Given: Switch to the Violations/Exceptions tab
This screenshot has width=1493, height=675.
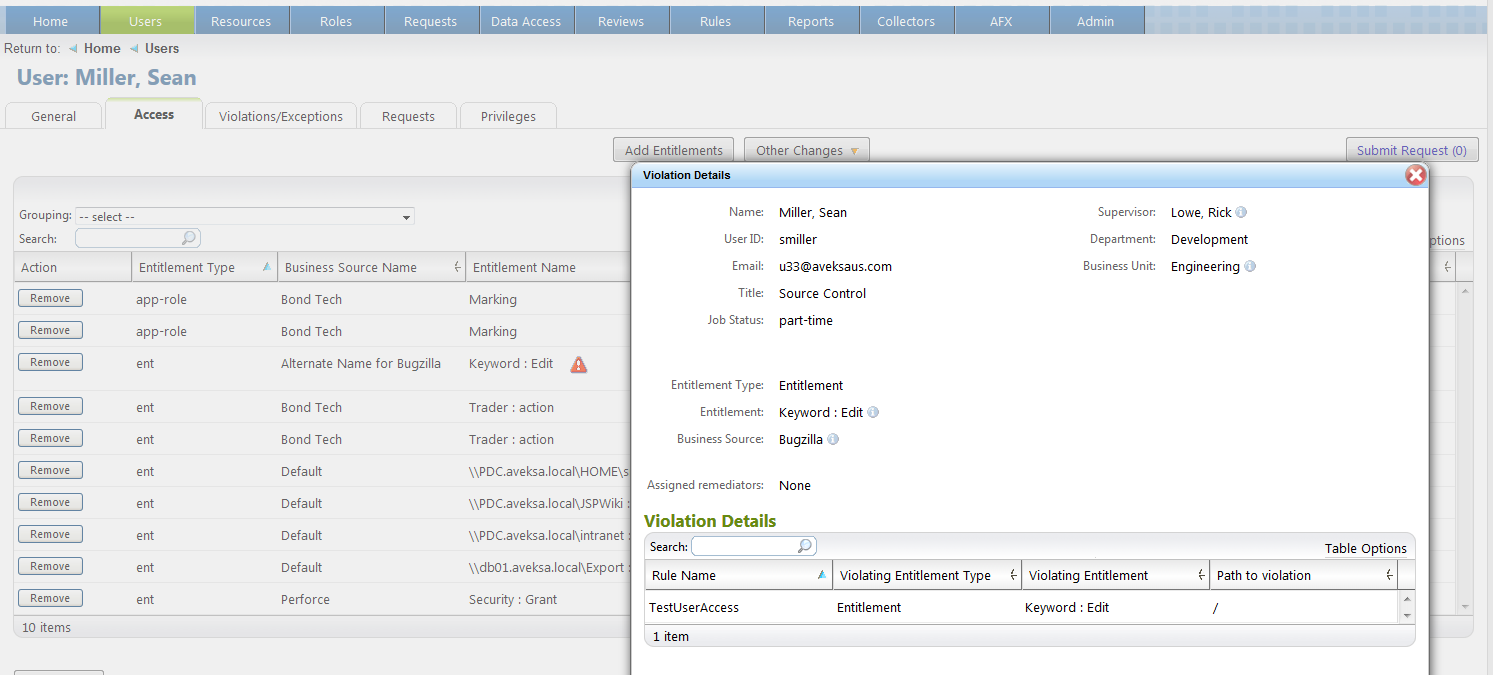Looking at the screenshot, I should click(280, 116).
